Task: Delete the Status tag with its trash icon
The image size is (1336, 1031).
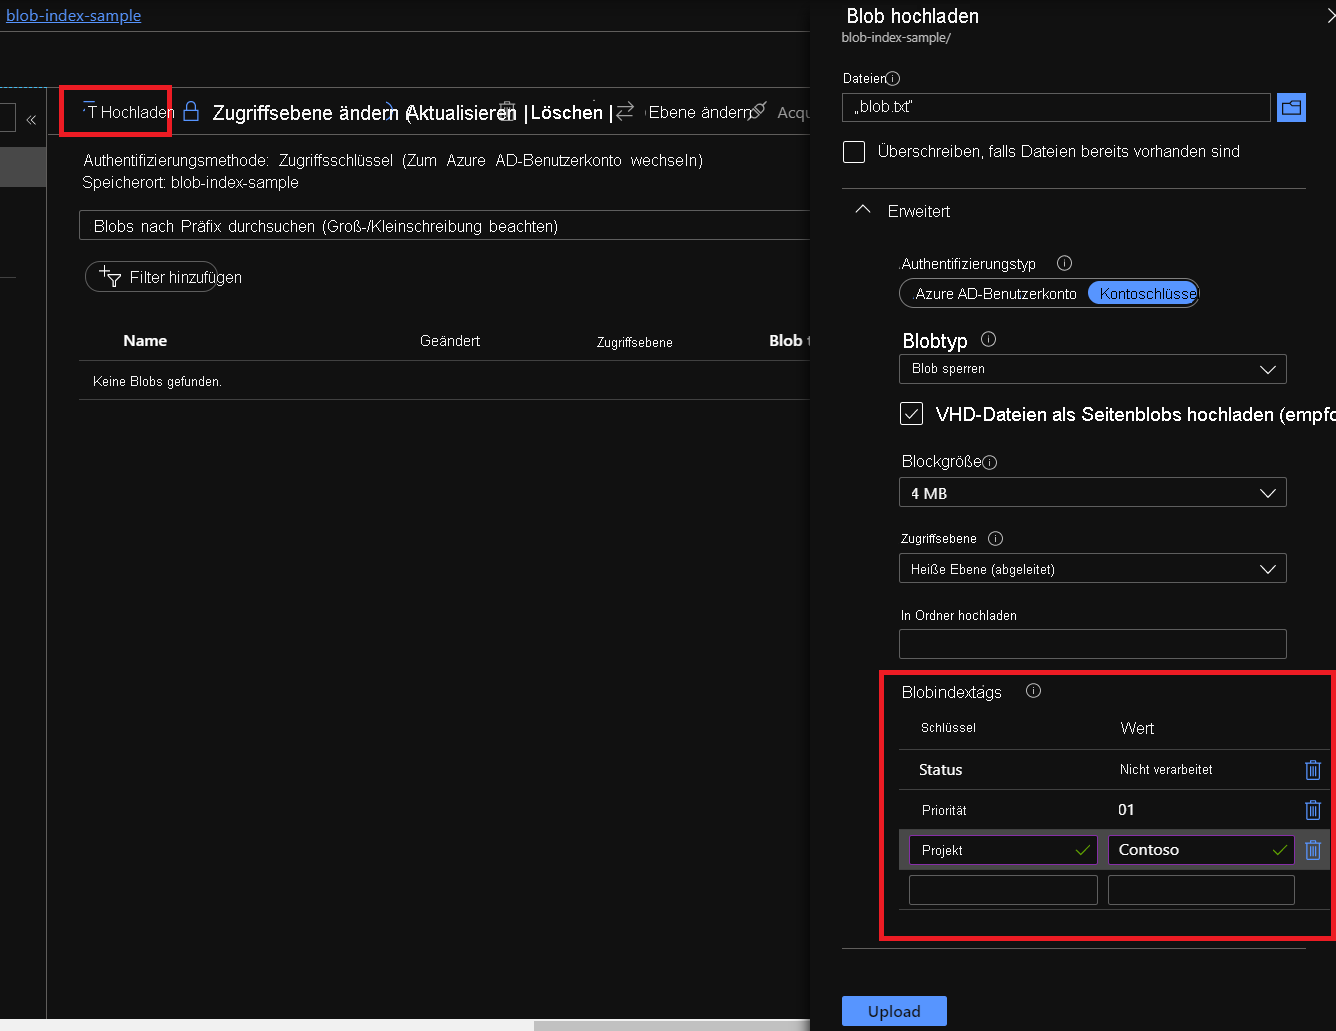Action: 1313,770
